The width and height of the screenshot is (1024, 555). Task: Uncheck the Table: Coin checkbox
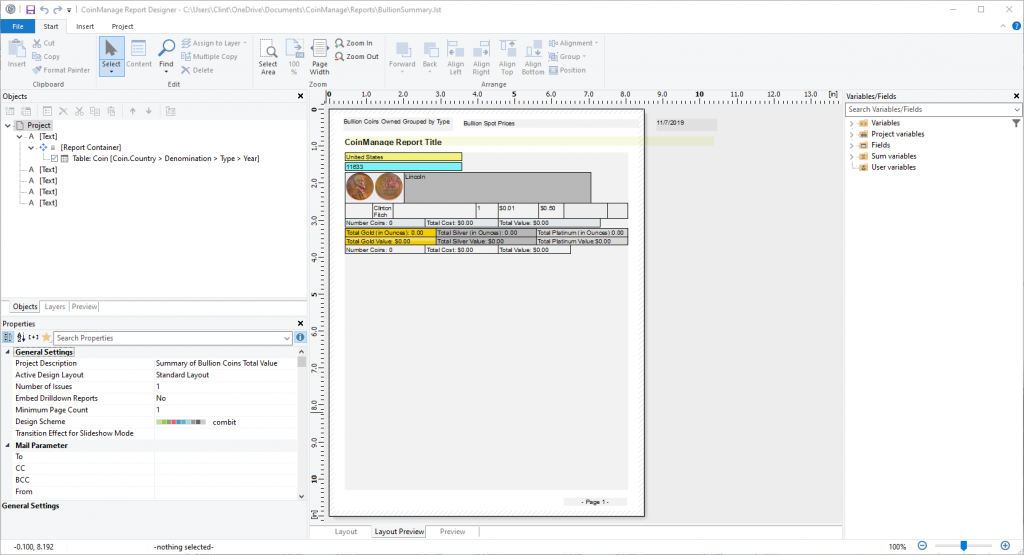(x=54, y=159)
